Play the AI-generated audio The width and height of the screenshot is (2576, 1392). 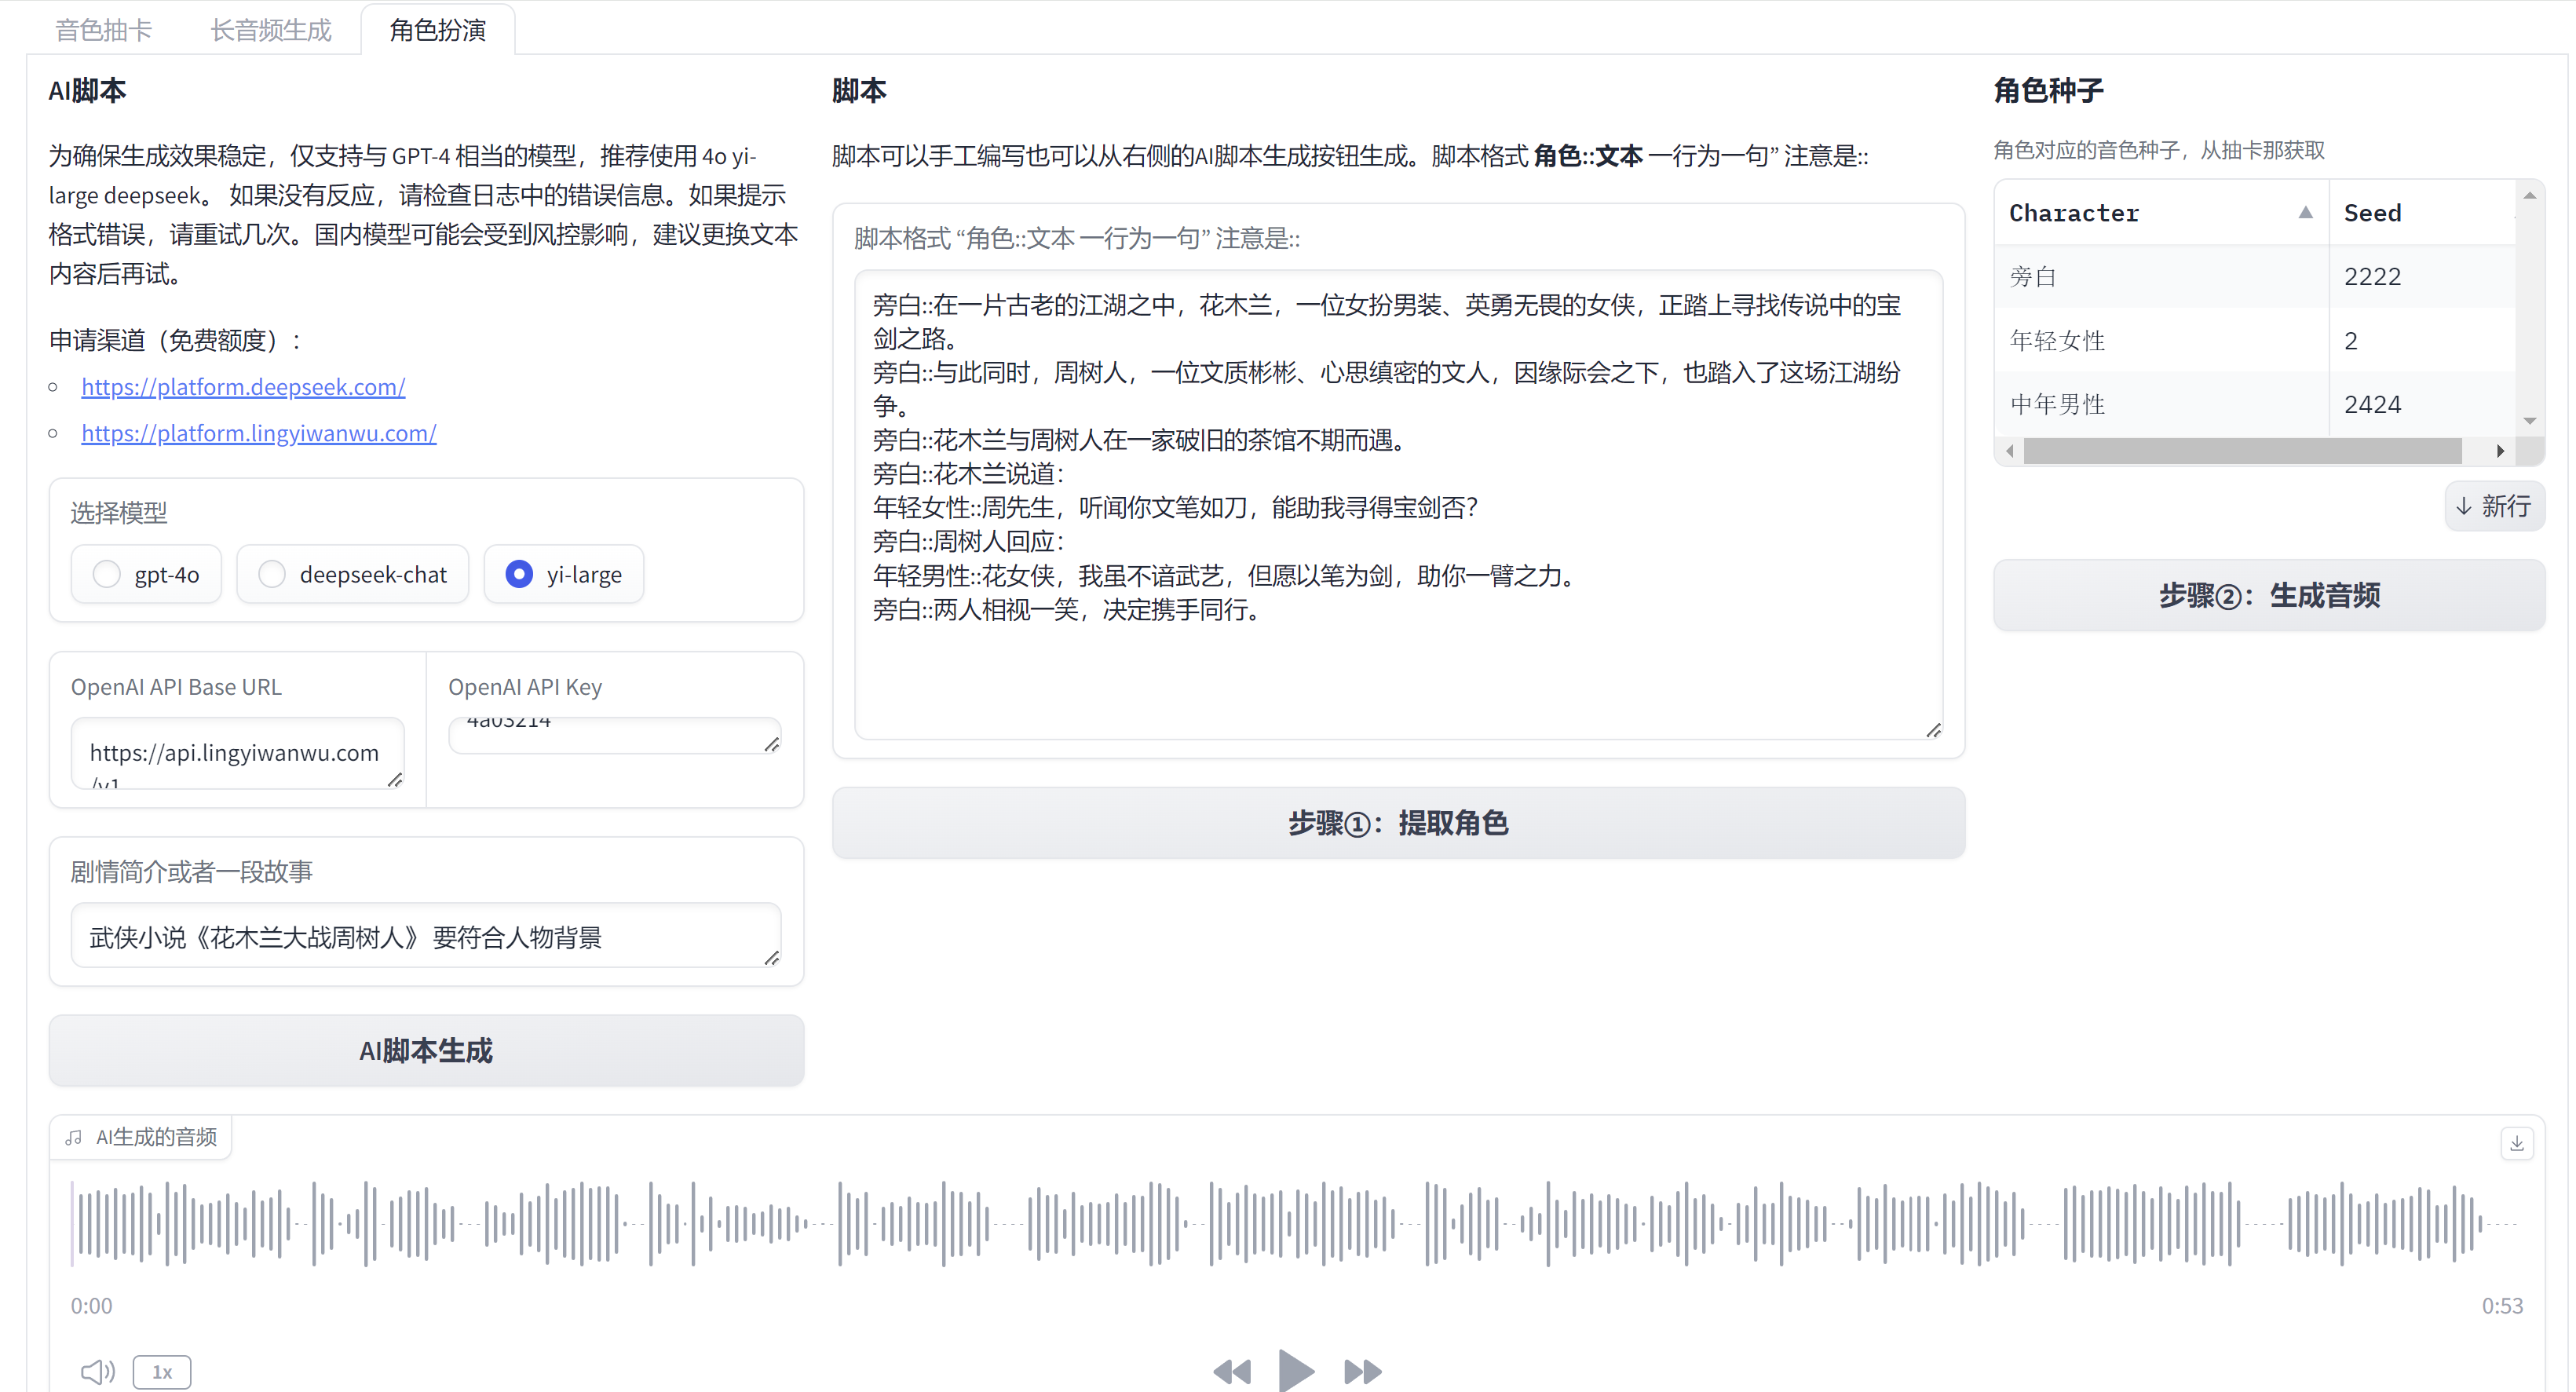(1295, 1371)
